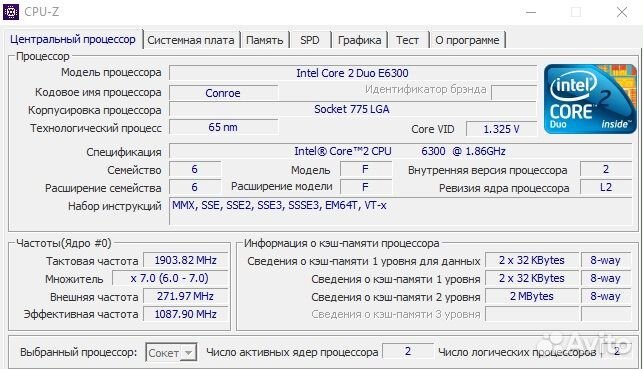Click the Расширение семейства value 6
This screenshot has width=643, height=369.
195,187
